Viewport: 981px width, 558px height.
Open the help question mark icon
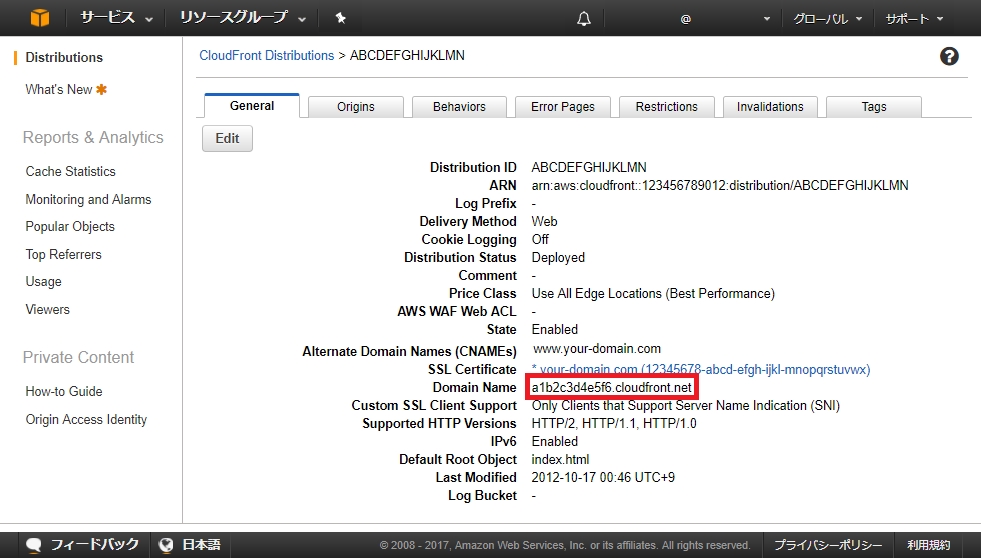(x=949, y=56)
